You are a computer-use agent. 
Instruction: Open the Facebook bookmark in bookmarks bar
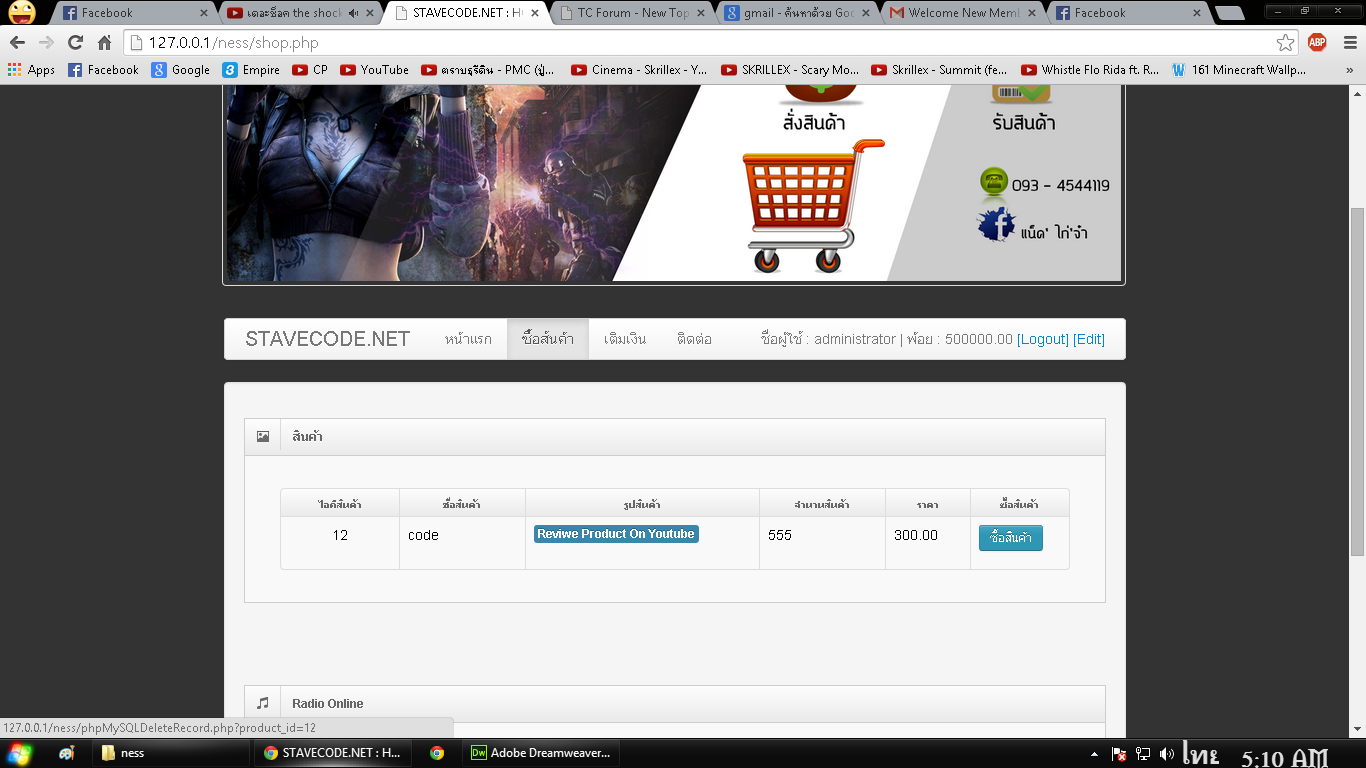(103, 70)
